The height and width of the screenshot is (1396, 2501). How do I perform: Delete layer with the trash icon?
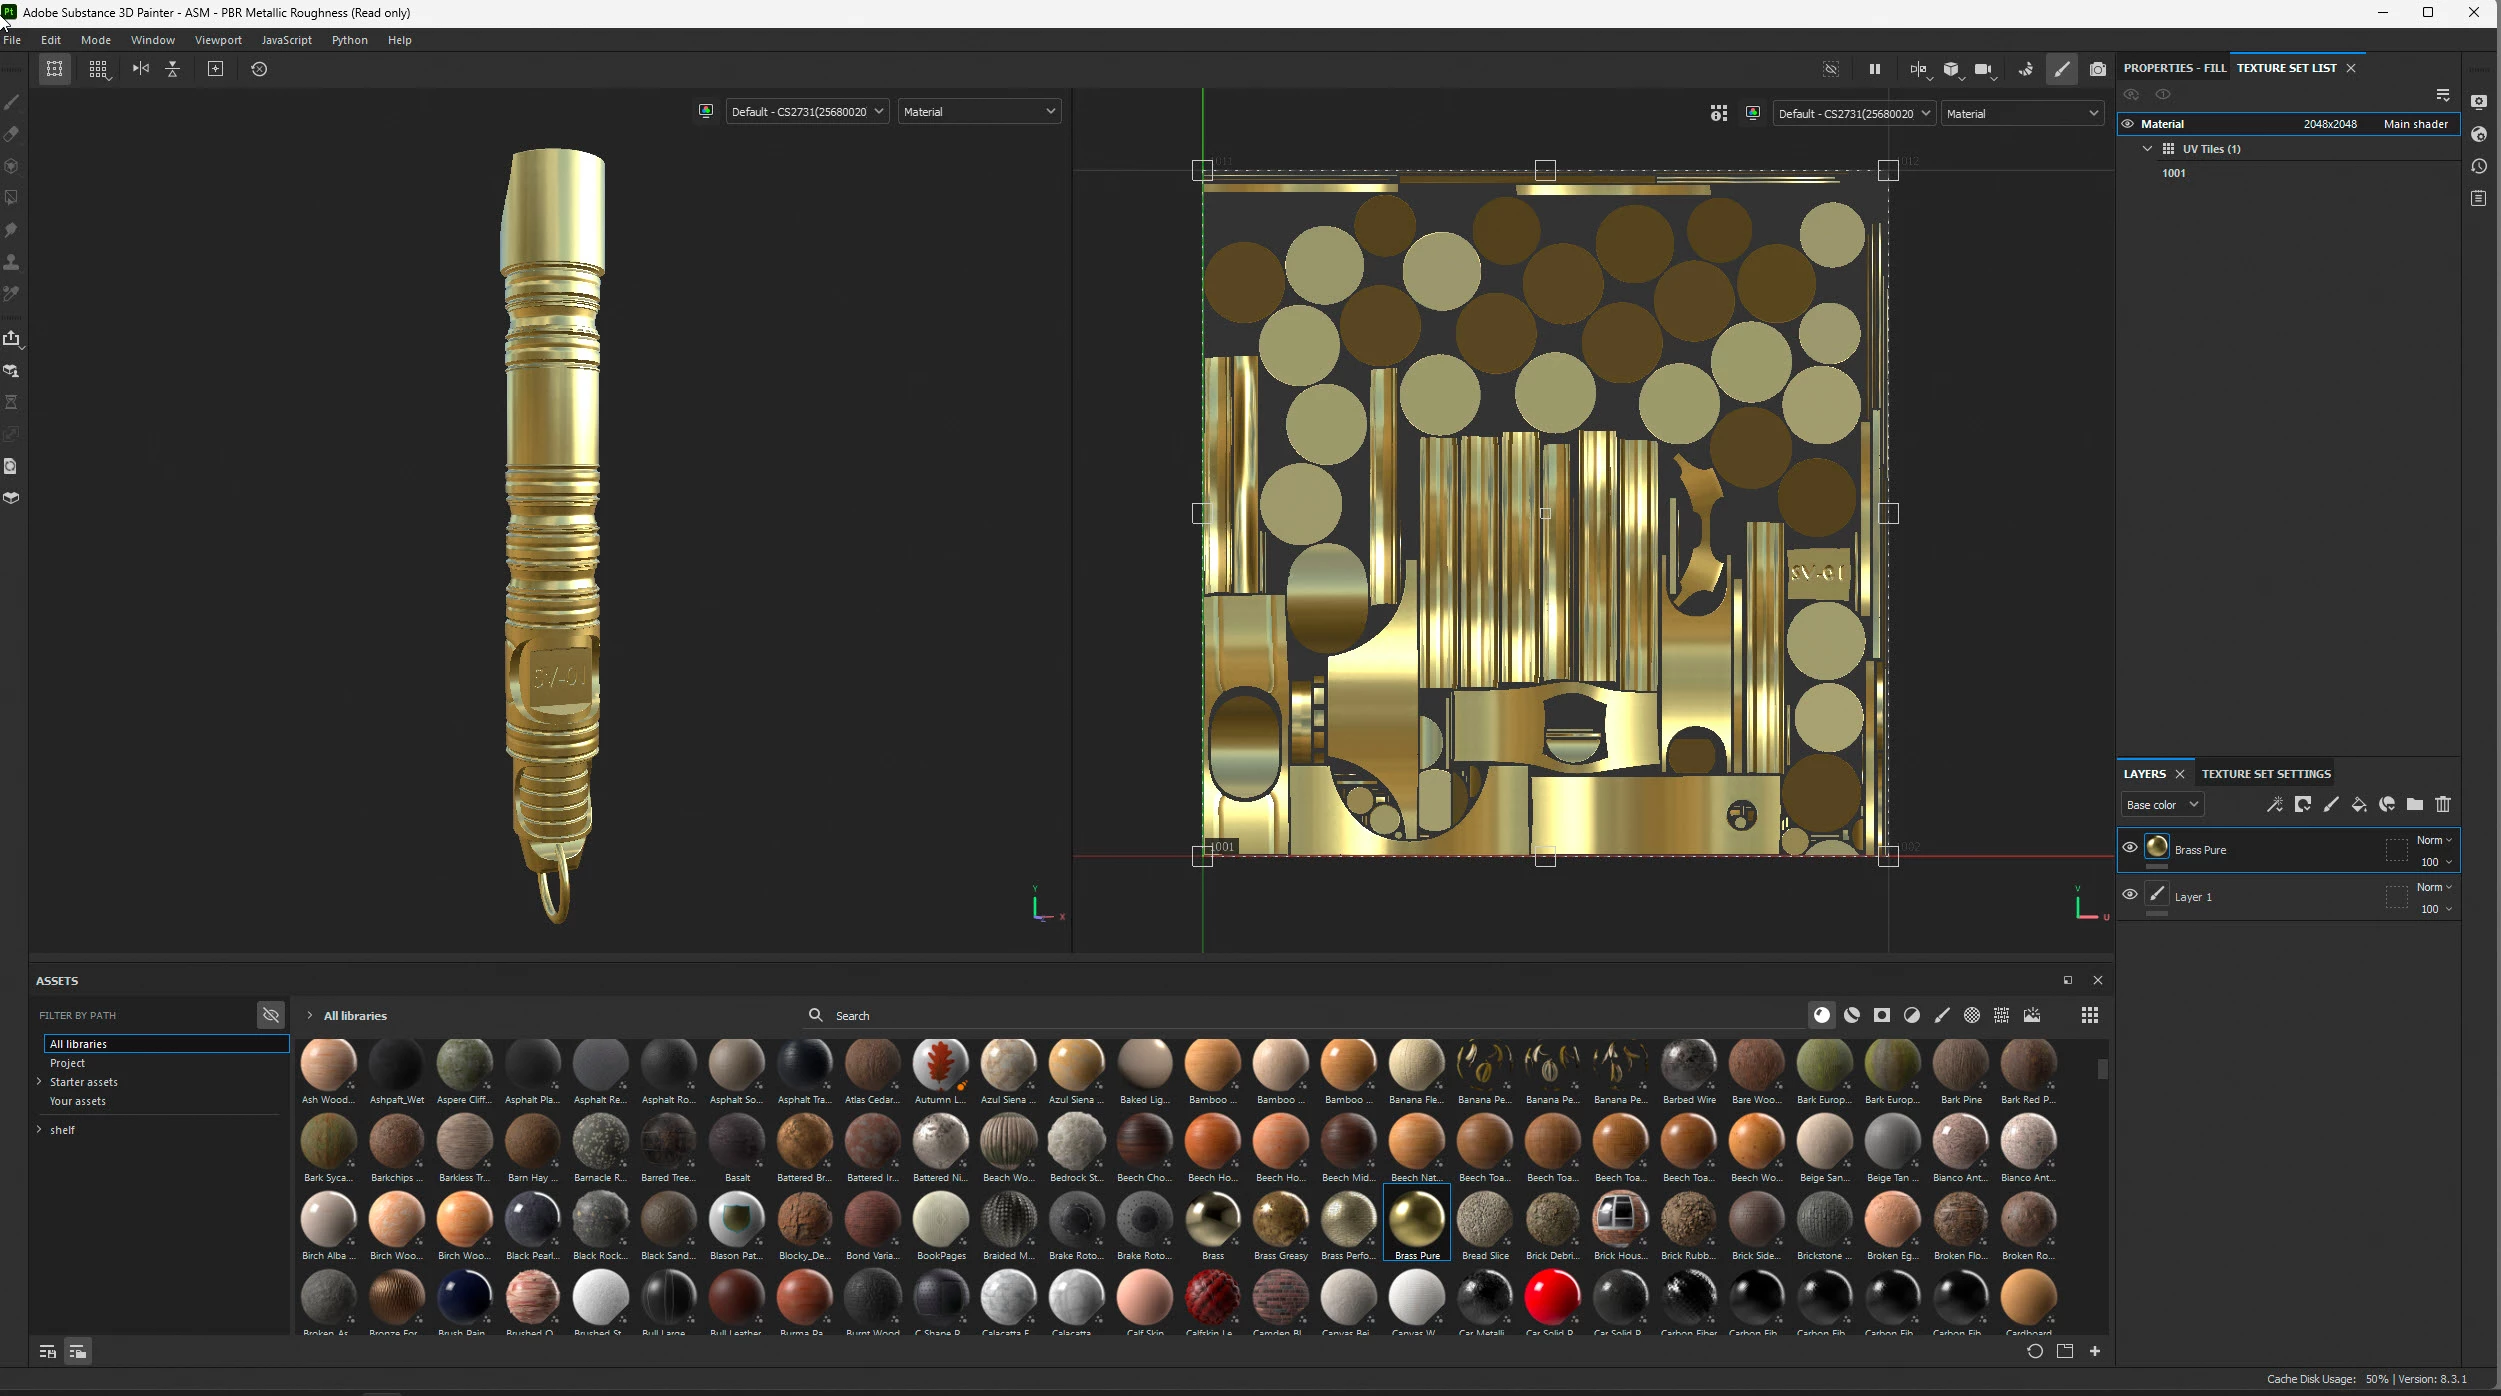[x=2442, y=805]
